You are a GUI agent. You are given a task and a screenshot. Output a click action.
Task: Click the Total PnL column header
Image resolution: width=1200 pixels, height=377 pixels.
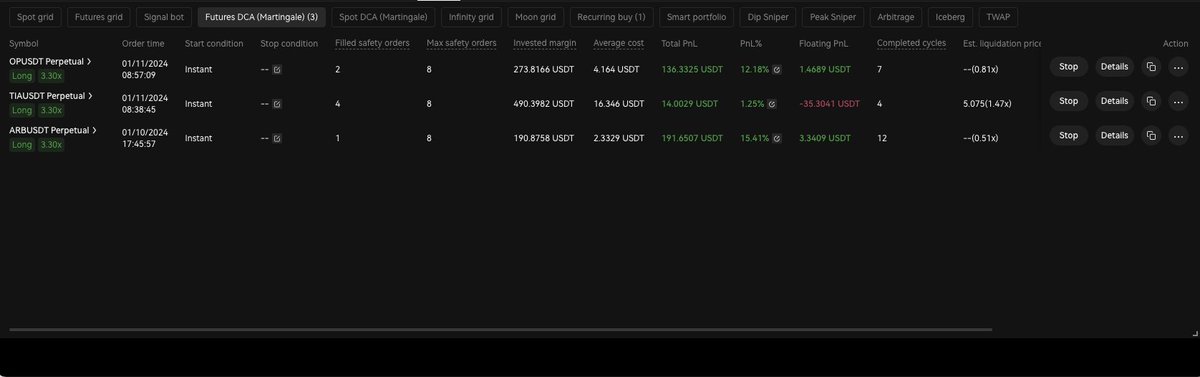pos(679,43)
